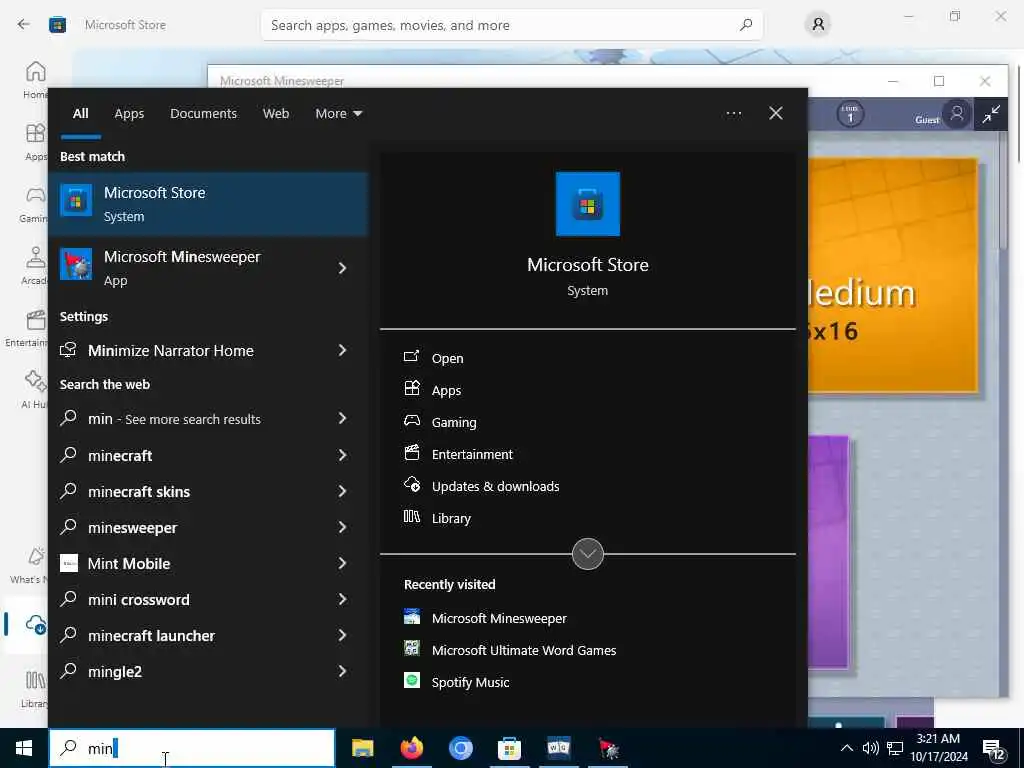Open recently visited Spotify Music
Image resolution: width=1024 pixels, height=768 pixels.
[456, 682]
